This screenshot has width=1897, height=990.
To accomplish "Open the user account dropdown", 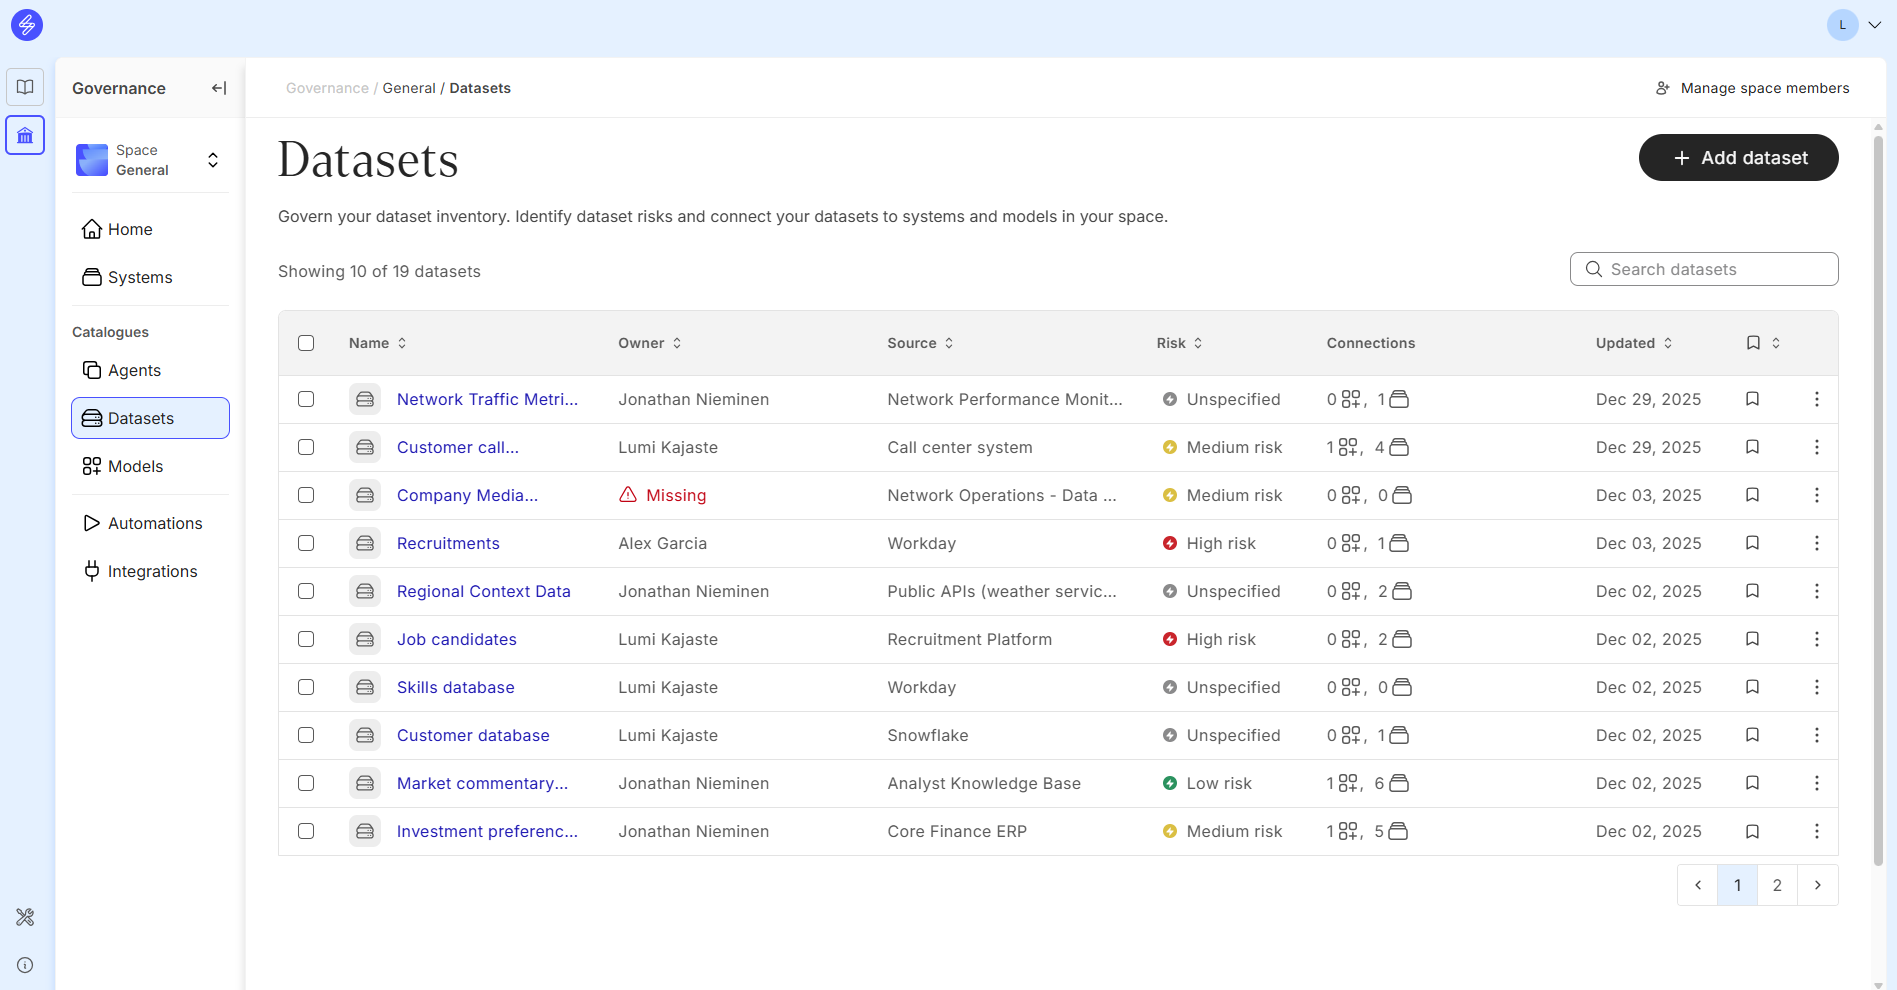I will coord(1855,25).
